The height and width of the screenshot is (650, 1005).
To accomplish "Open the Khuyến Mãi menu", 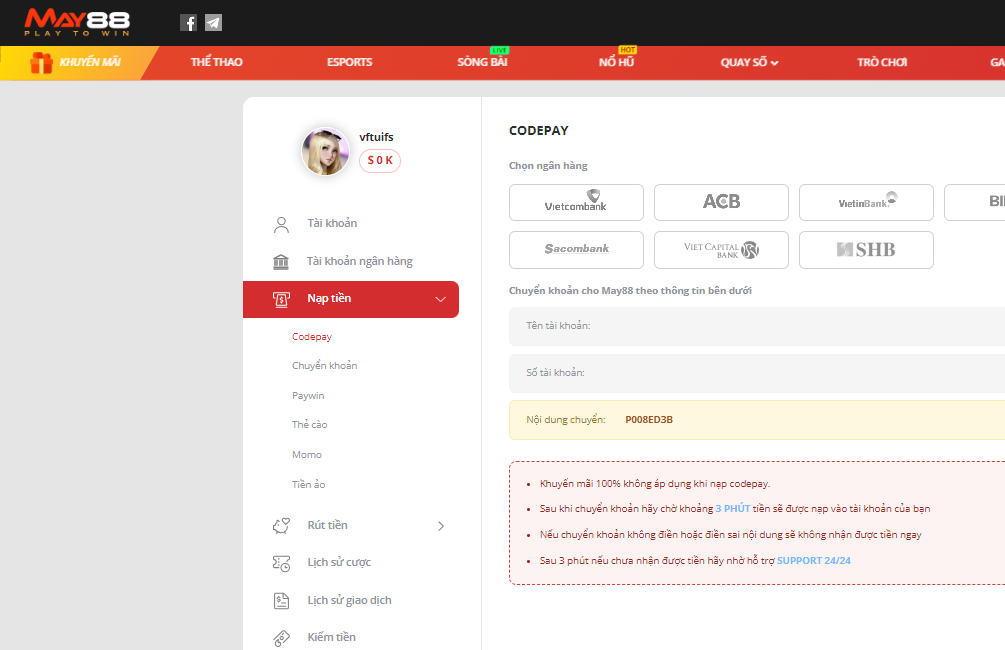I will click(x=90, y=62).
